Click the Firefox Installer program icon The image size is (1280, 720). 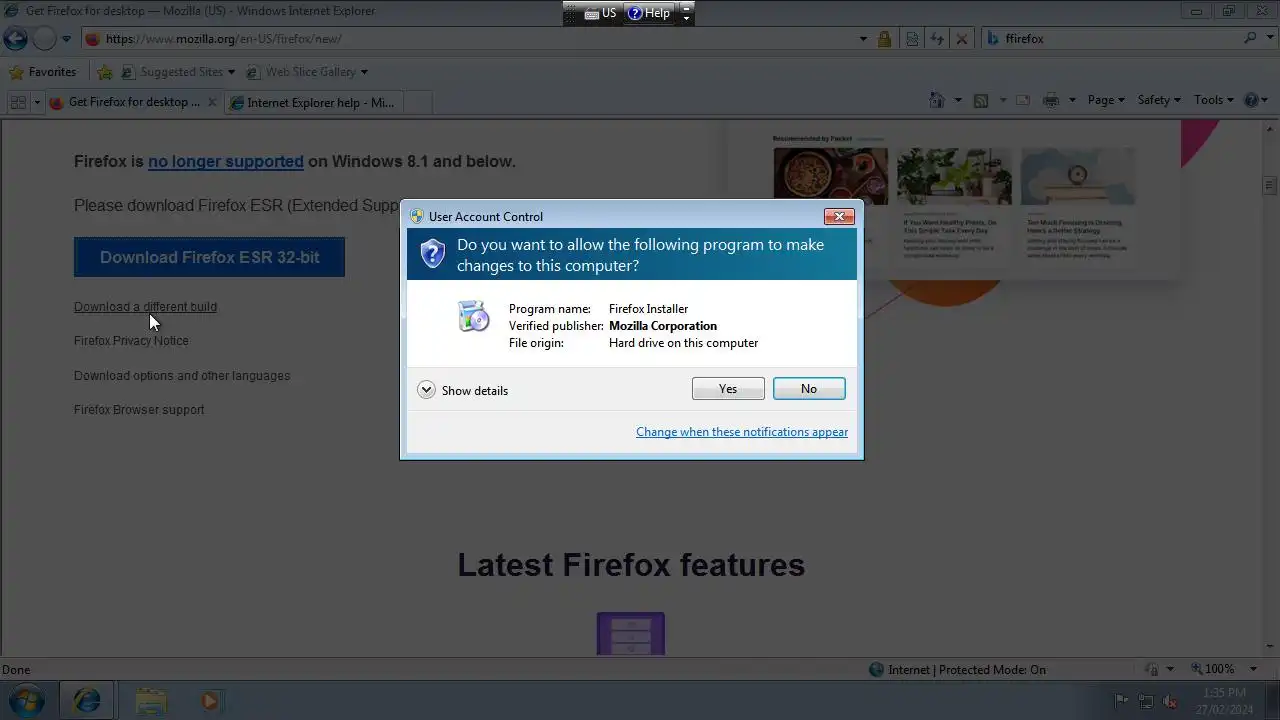pyautogui.click(x=474, y=316)
